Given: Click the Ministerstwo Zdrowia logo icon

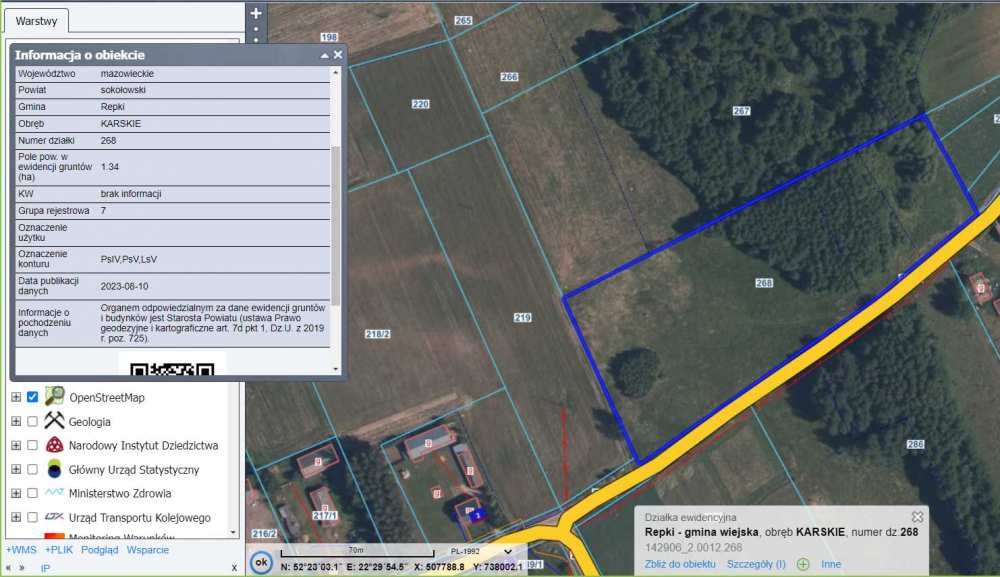Looking at the screenshot, I should 54,492.
